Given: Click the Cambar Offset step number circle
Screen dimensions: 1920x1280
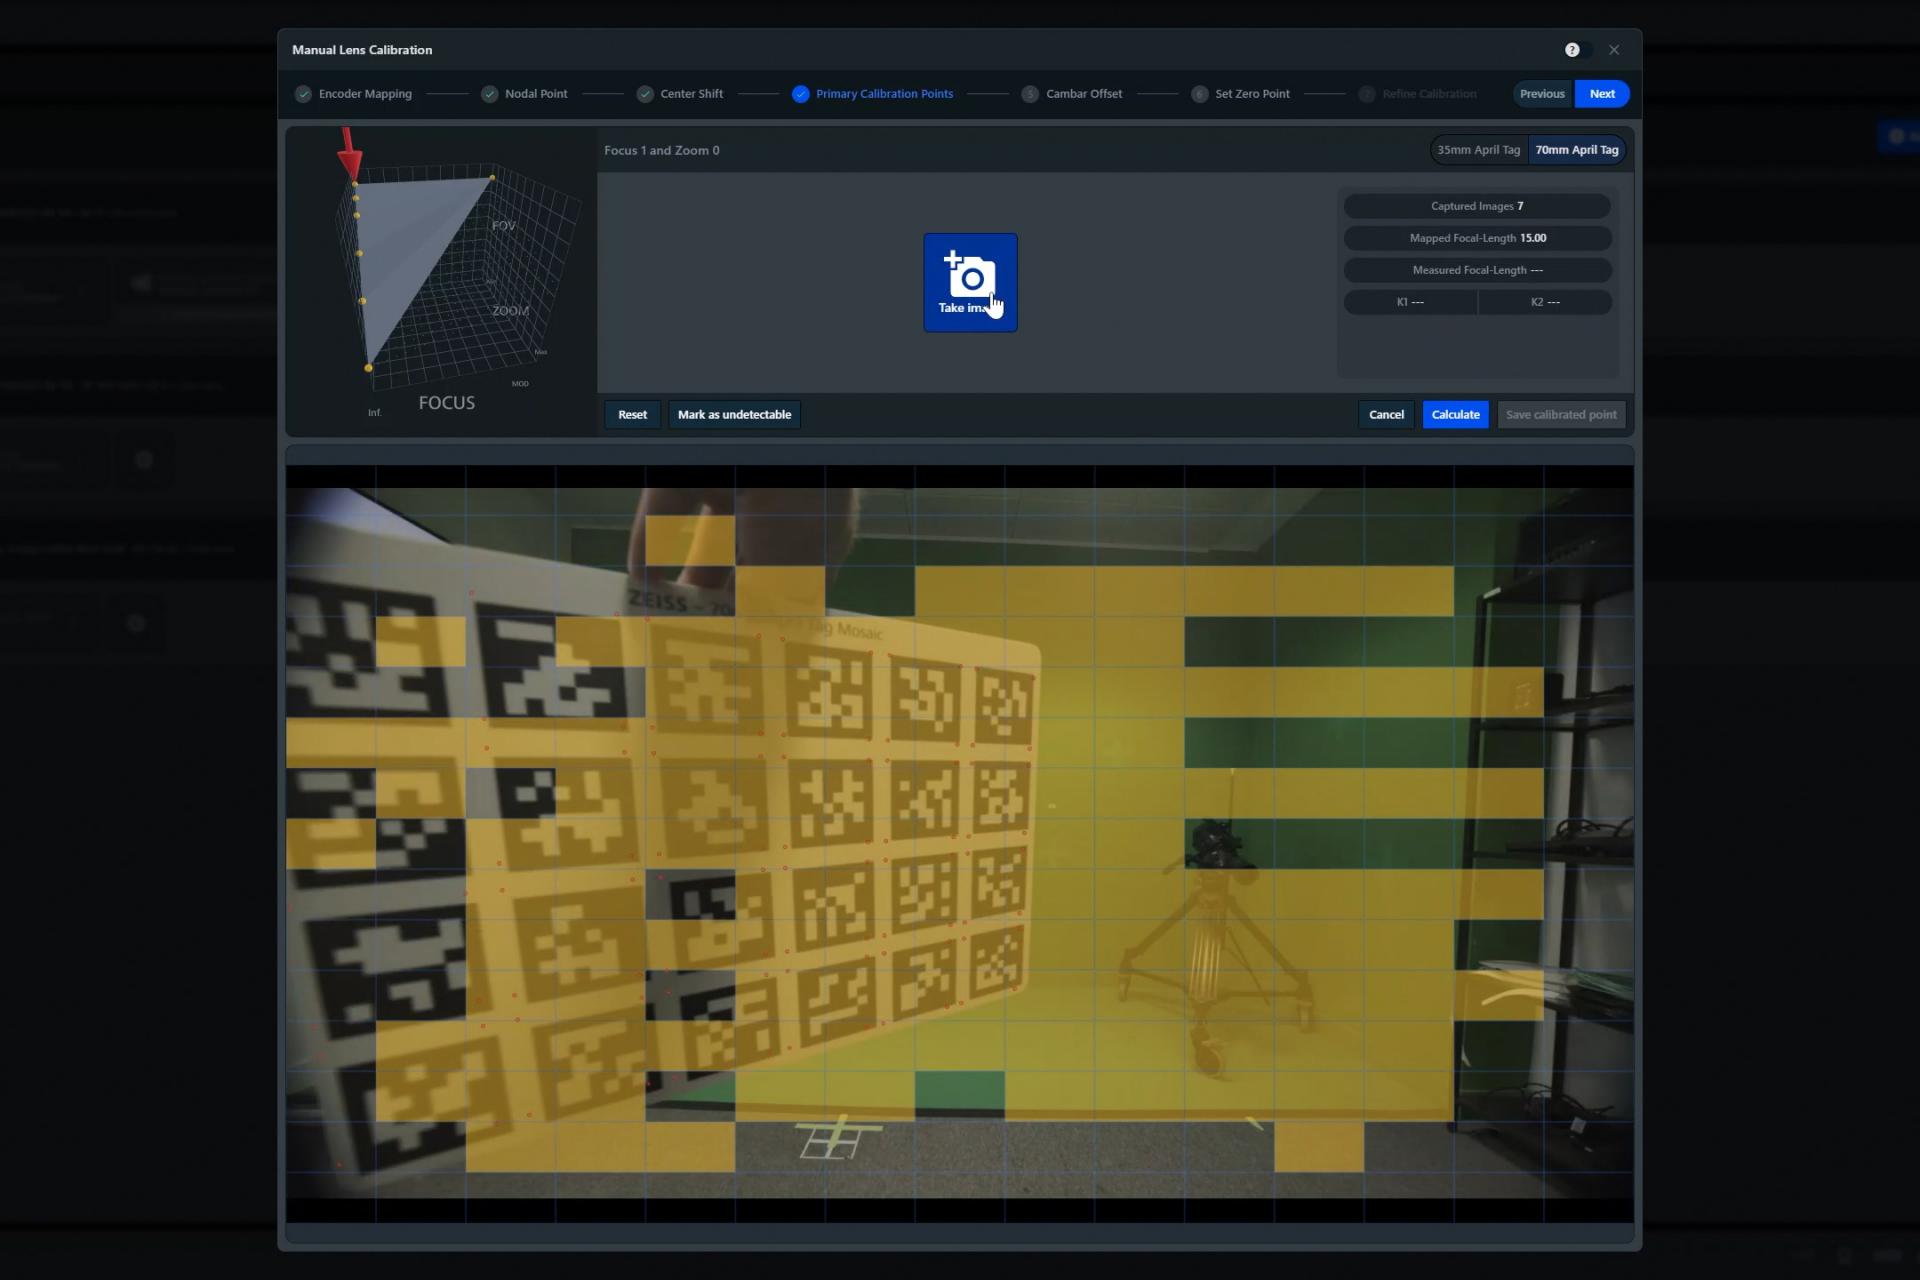Looking at the screenshot, I should point(1030,94).
